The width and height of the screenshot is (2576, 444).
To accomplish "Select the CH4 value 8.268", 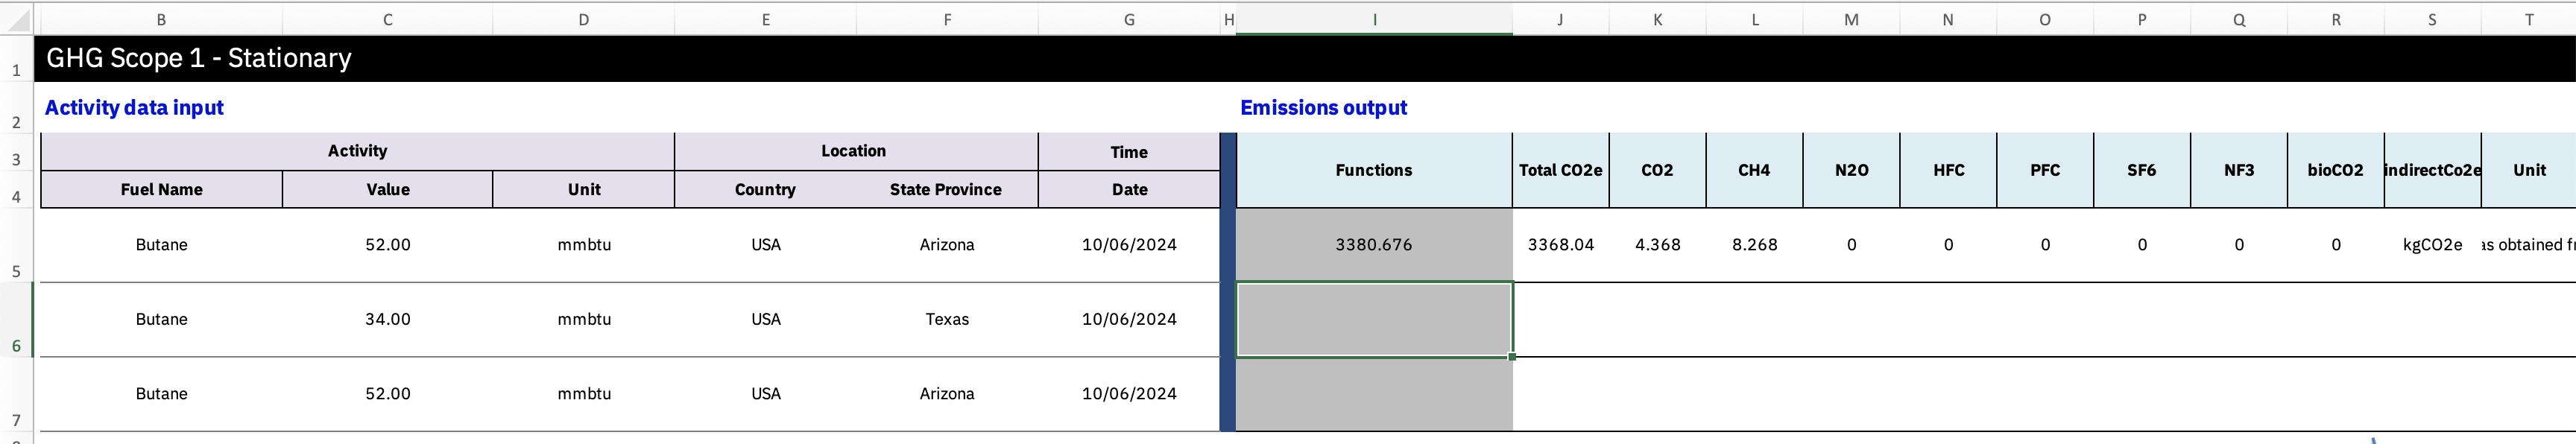I will pyautogui.click(x=1754, y=245).
